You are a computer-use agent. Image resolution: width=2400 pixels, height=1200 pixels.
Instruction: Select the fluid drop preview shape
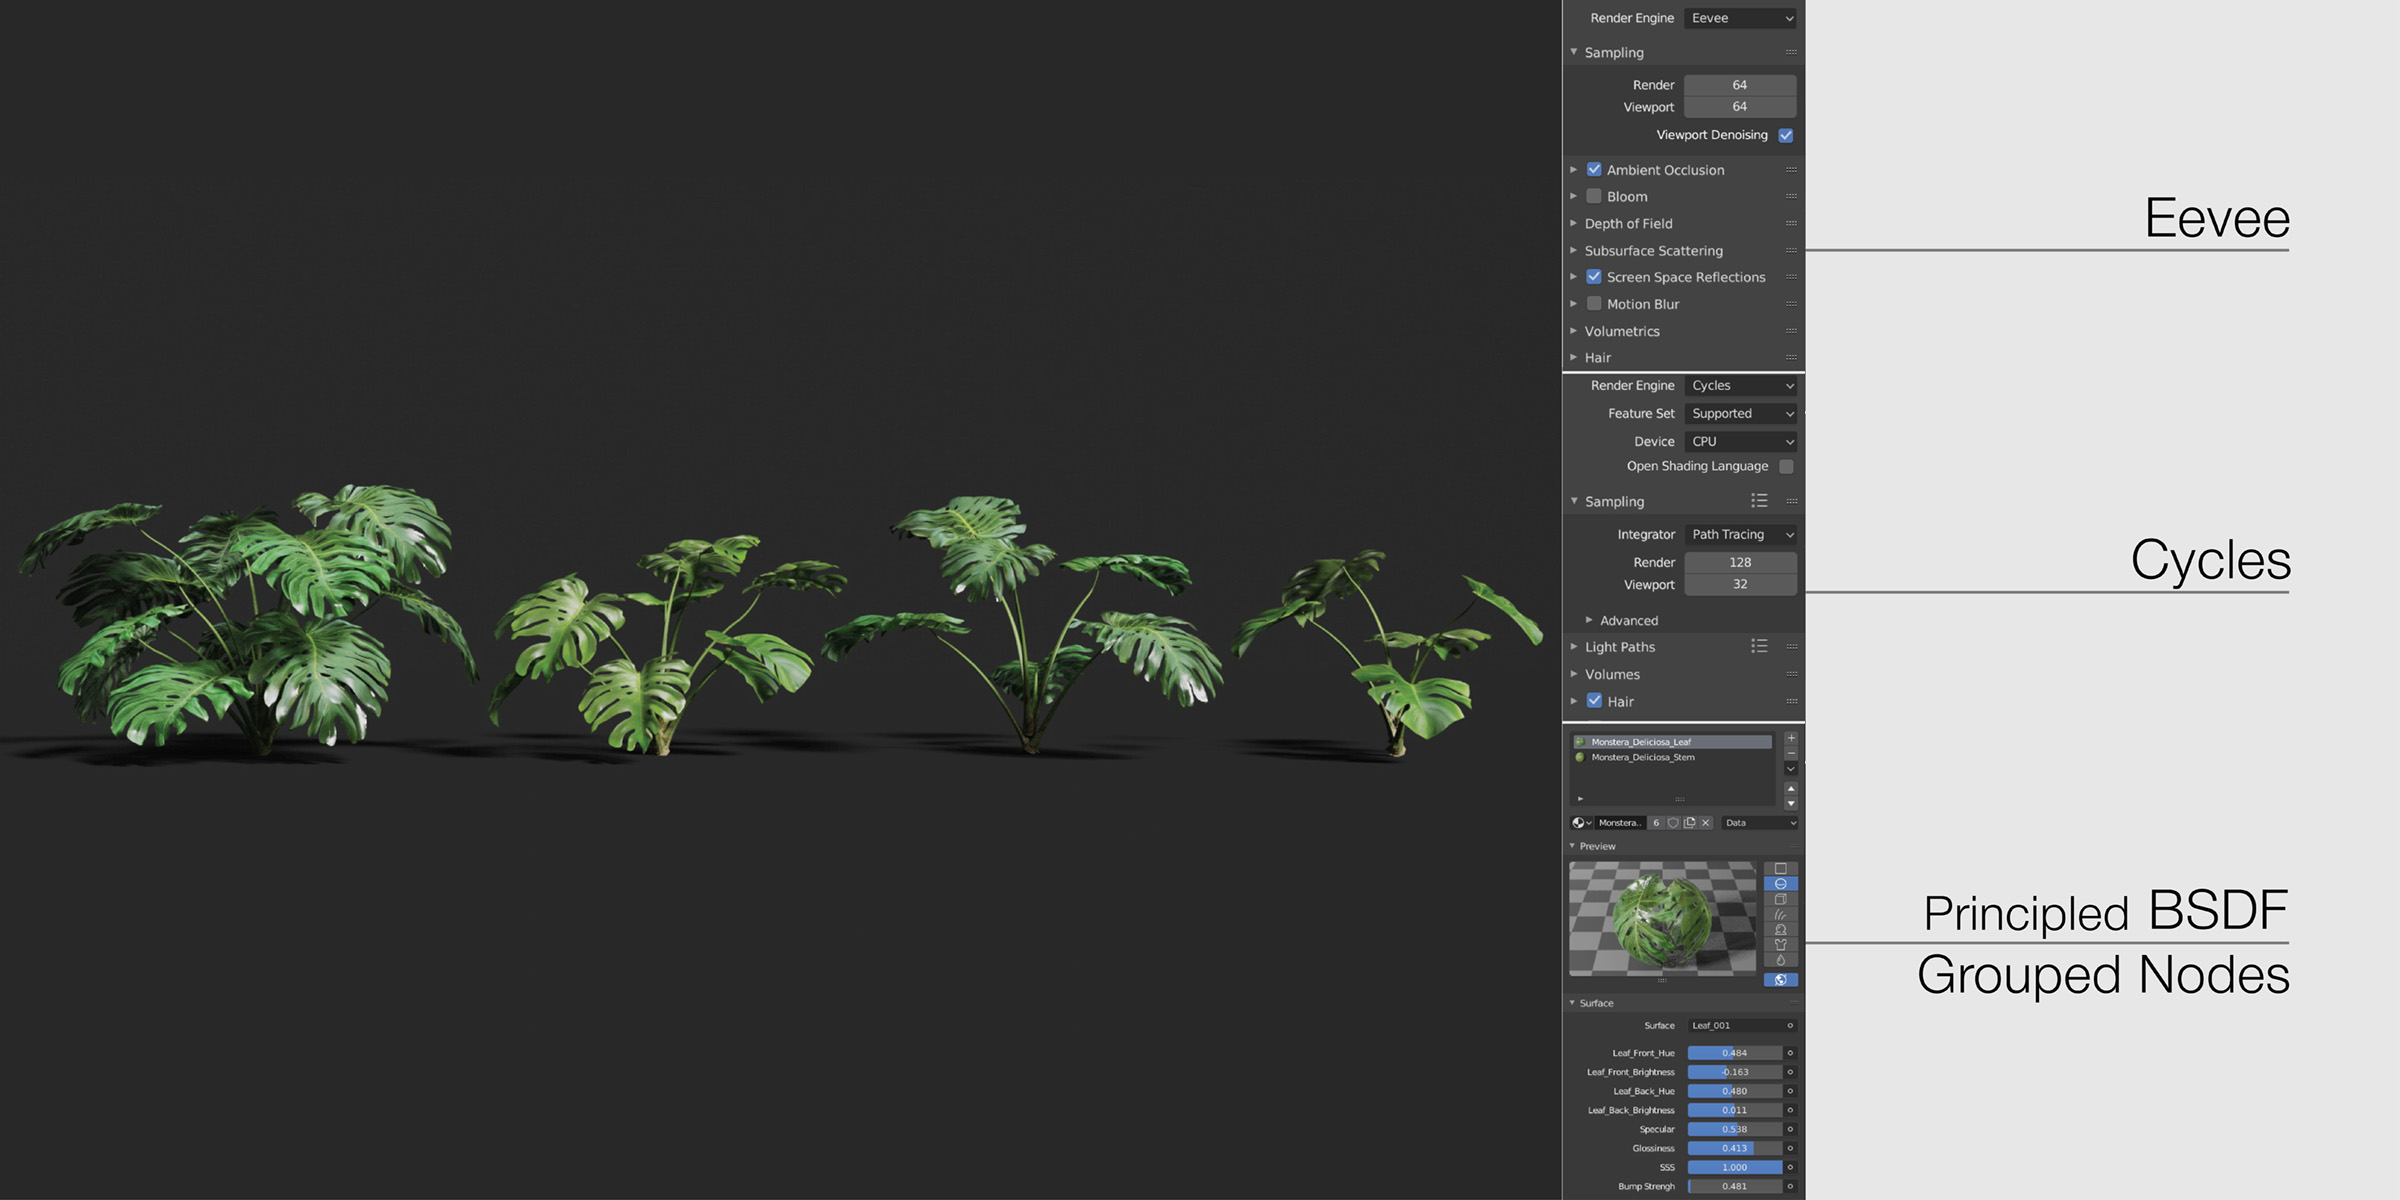click(x=1780, y=959)
